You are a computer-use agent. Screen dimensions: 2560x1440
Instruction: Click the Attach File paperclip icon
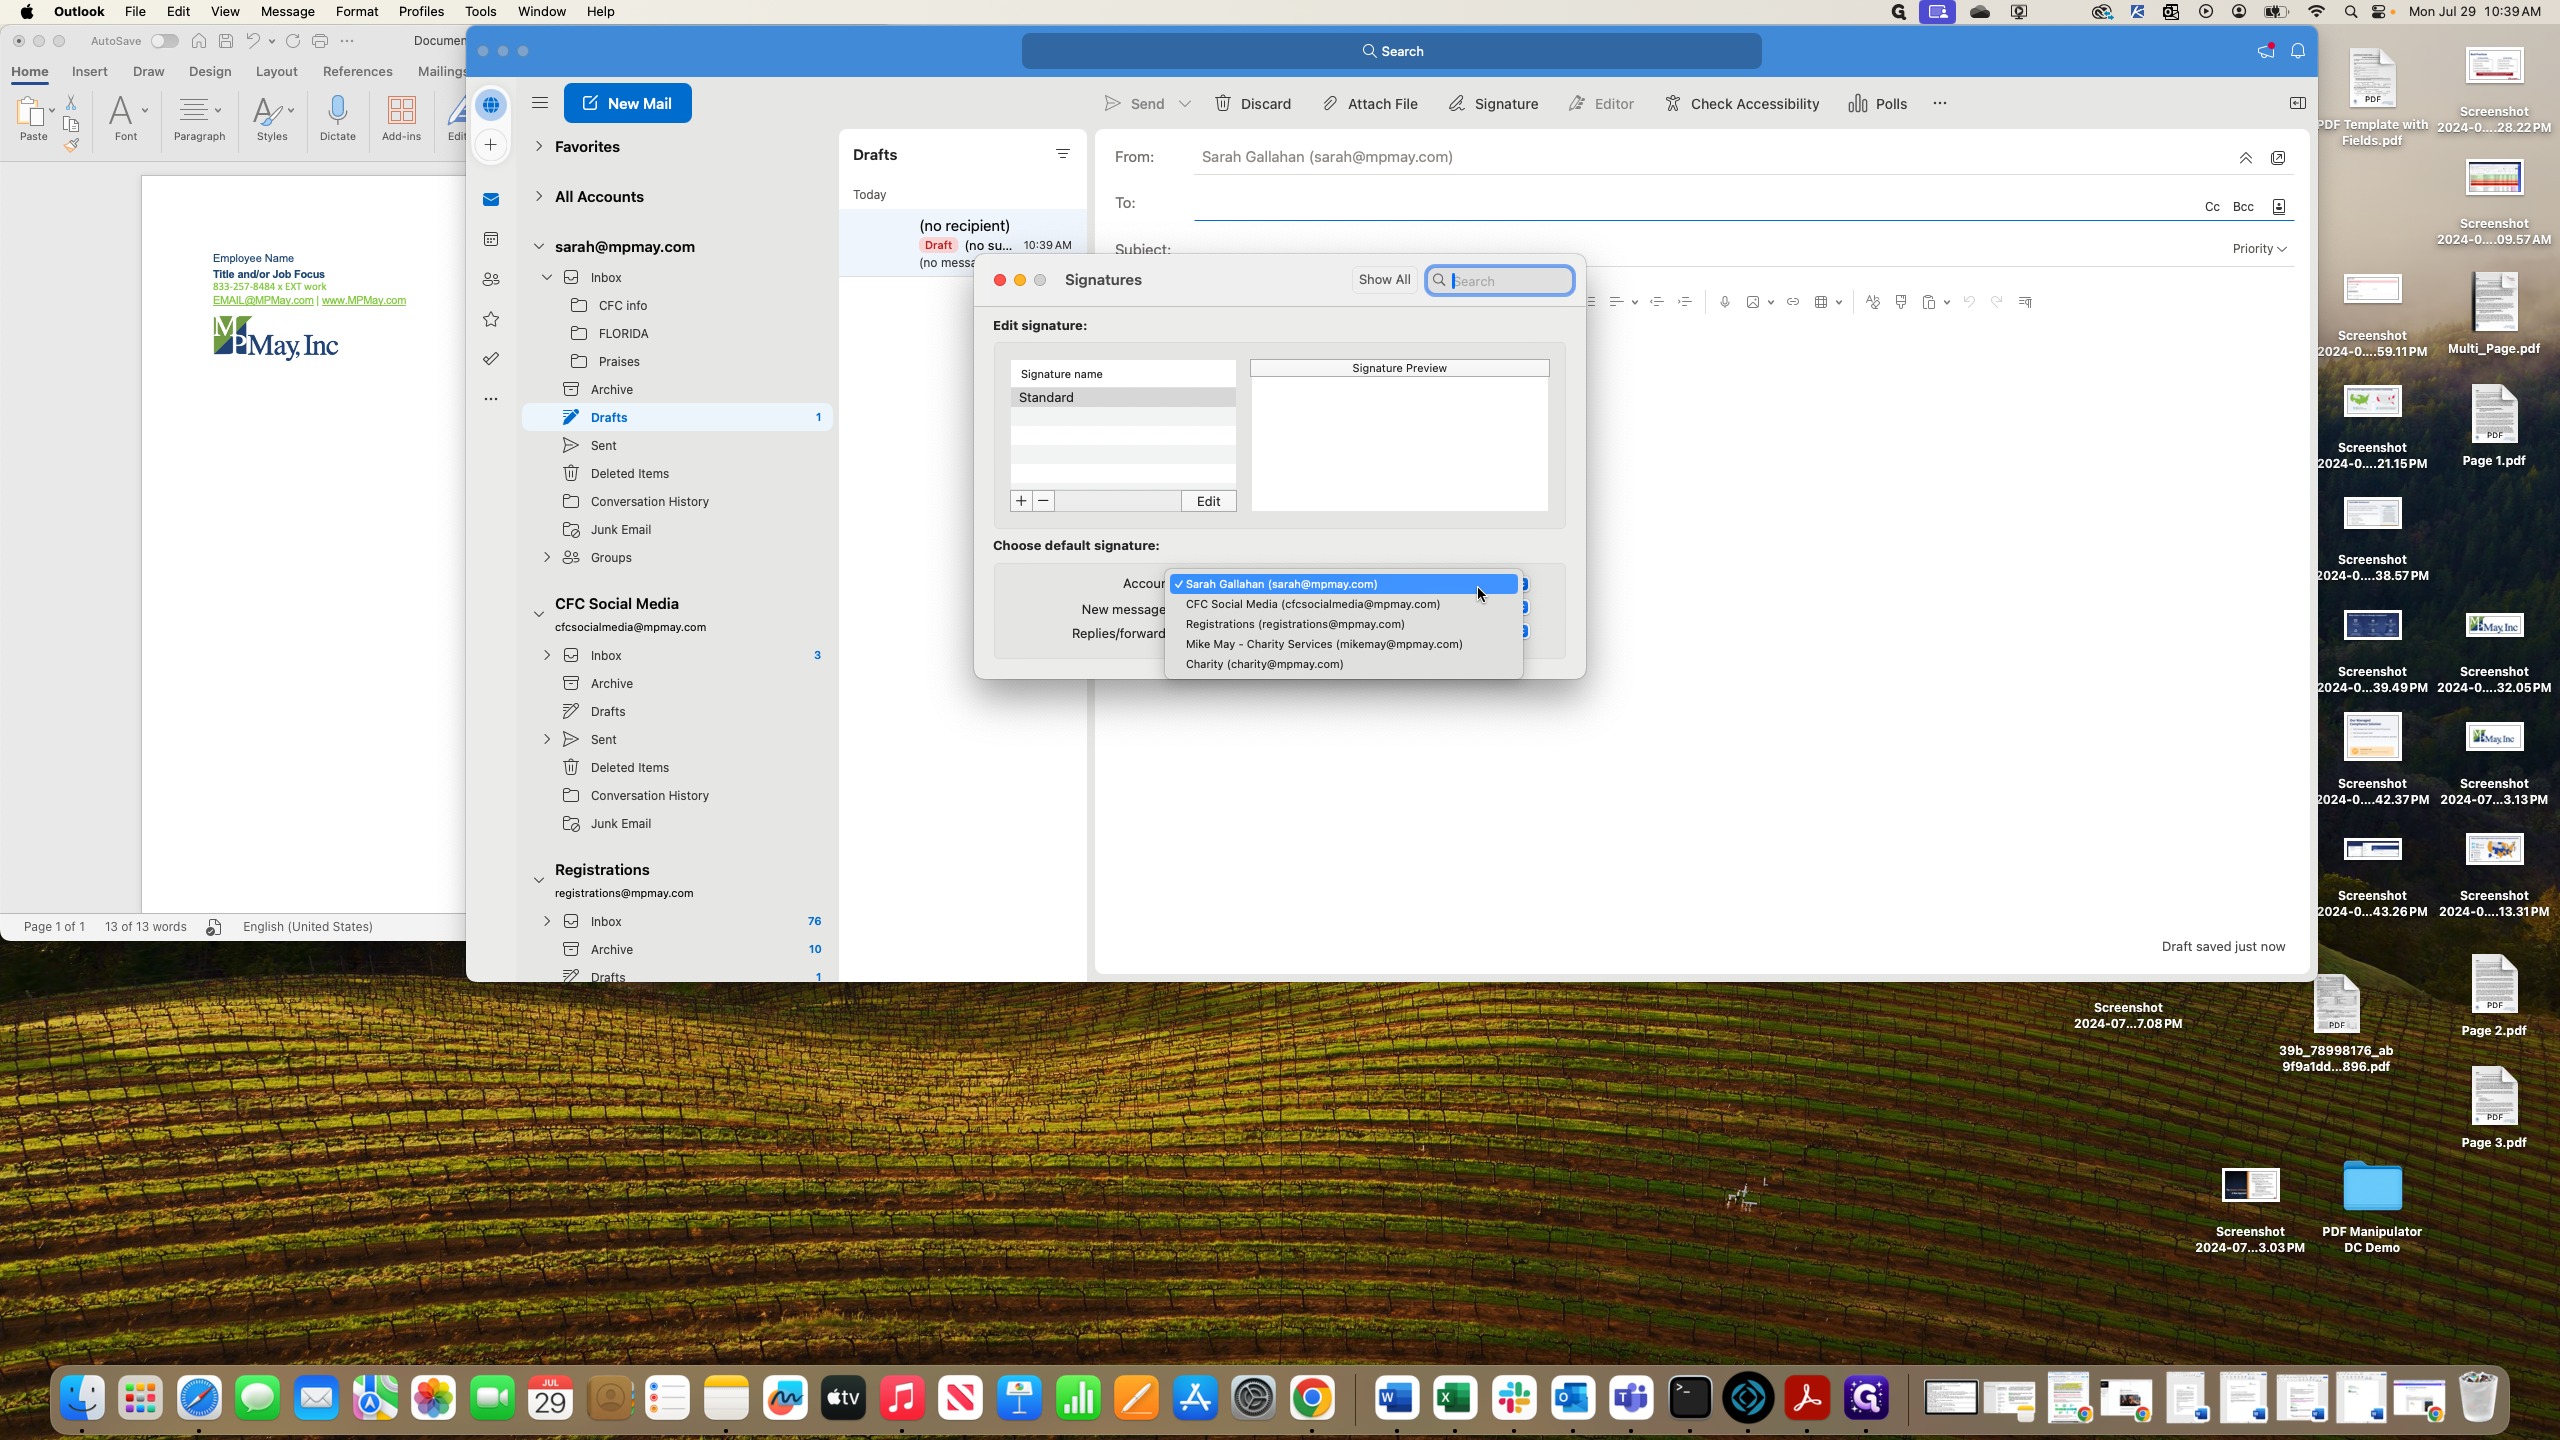tap(1330, 104)
